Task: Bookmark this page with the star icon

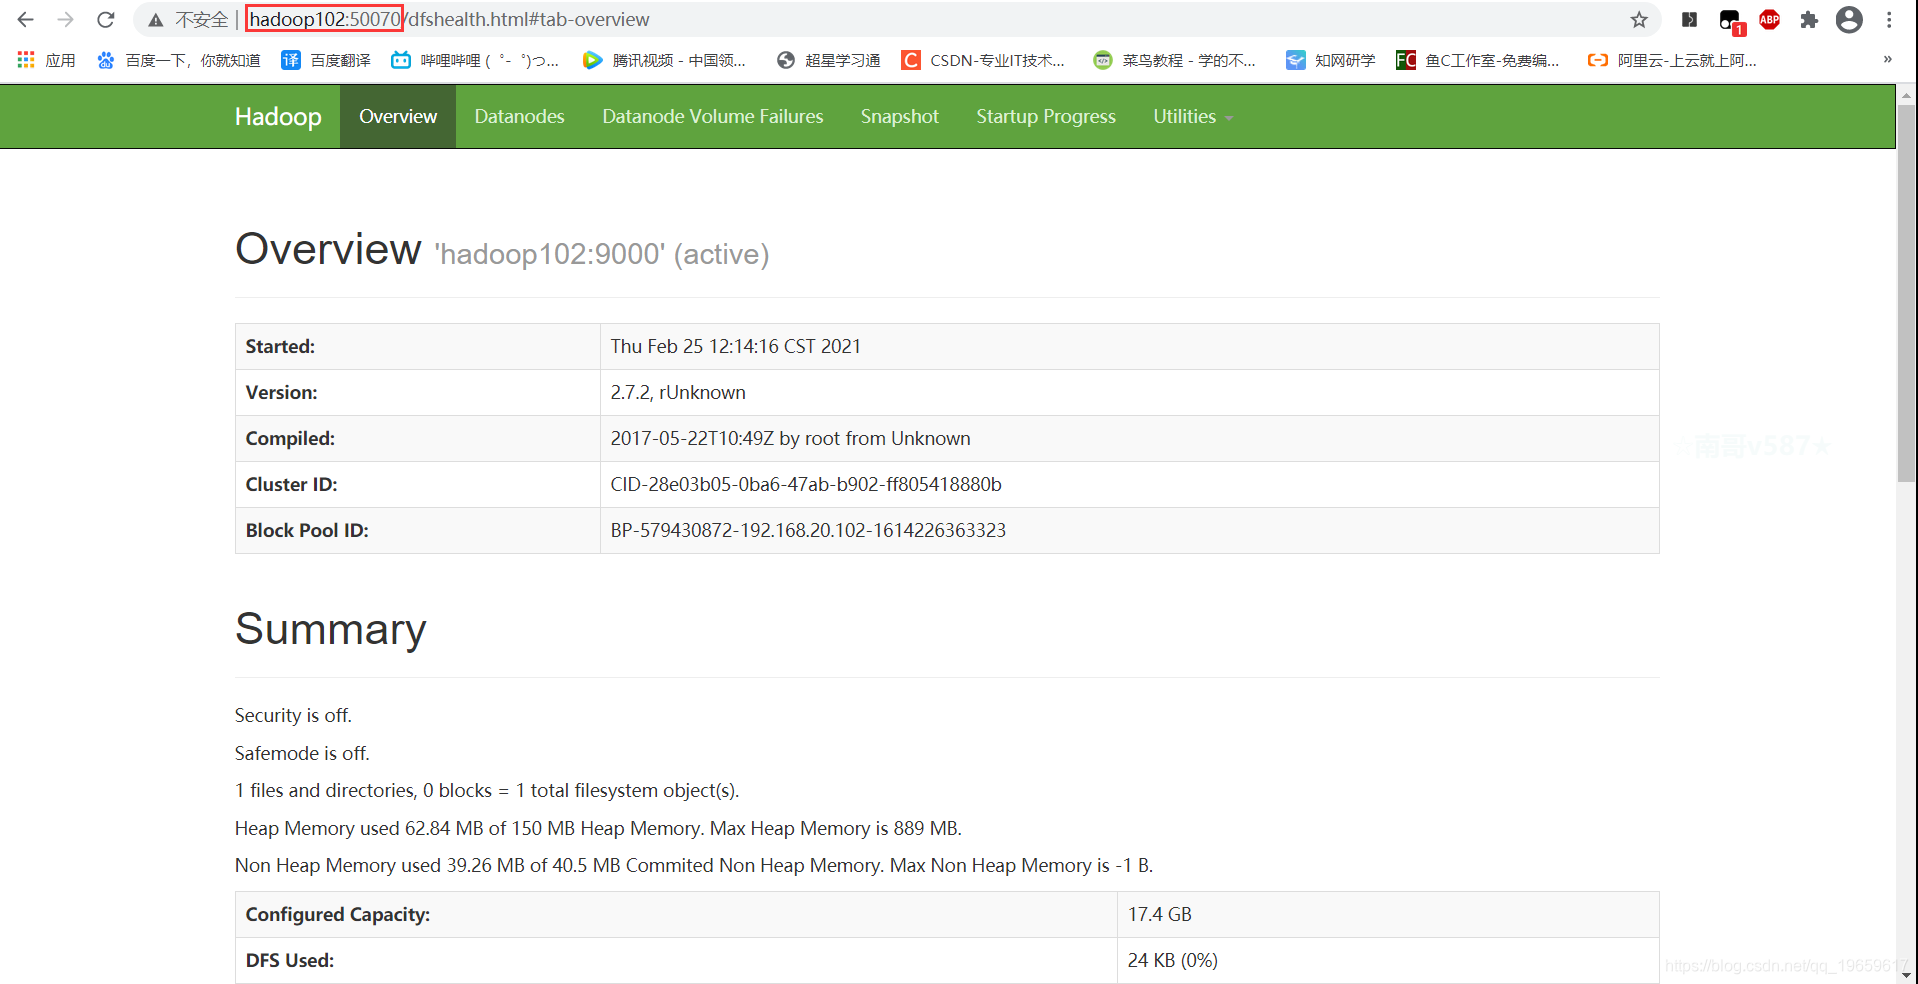Action: (x=1639, y=20)
